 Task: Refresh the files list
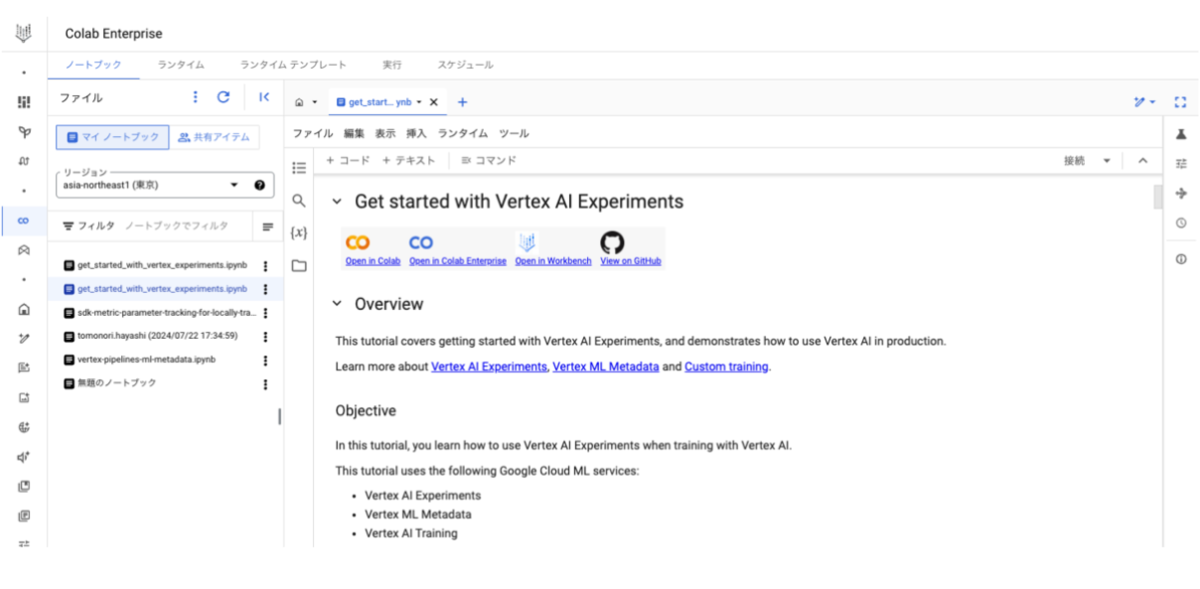[224, 97]
